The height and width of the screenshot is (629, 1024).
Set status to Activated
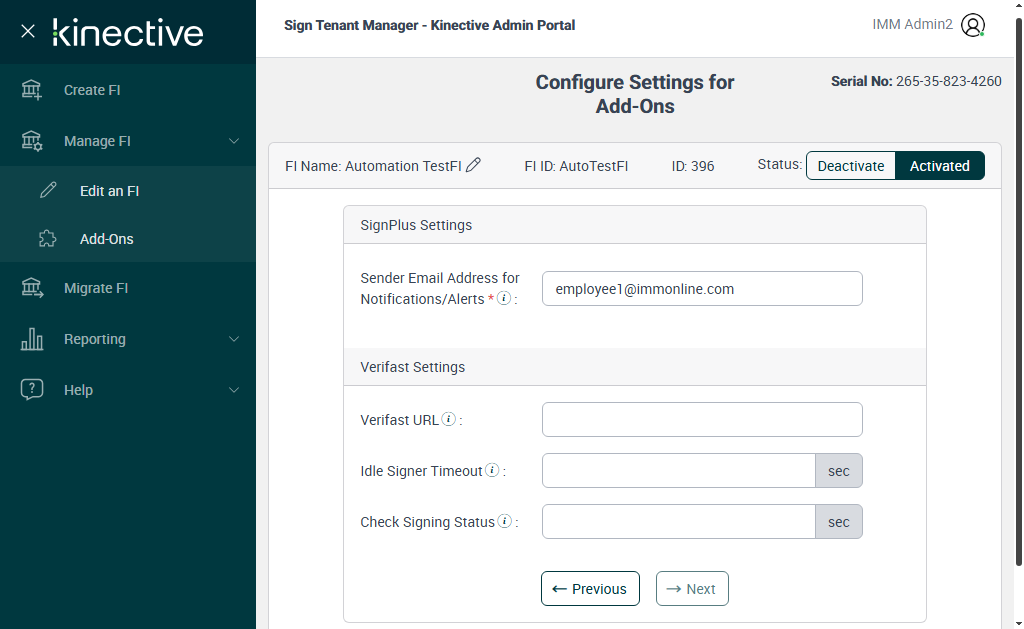click(939, 166)
